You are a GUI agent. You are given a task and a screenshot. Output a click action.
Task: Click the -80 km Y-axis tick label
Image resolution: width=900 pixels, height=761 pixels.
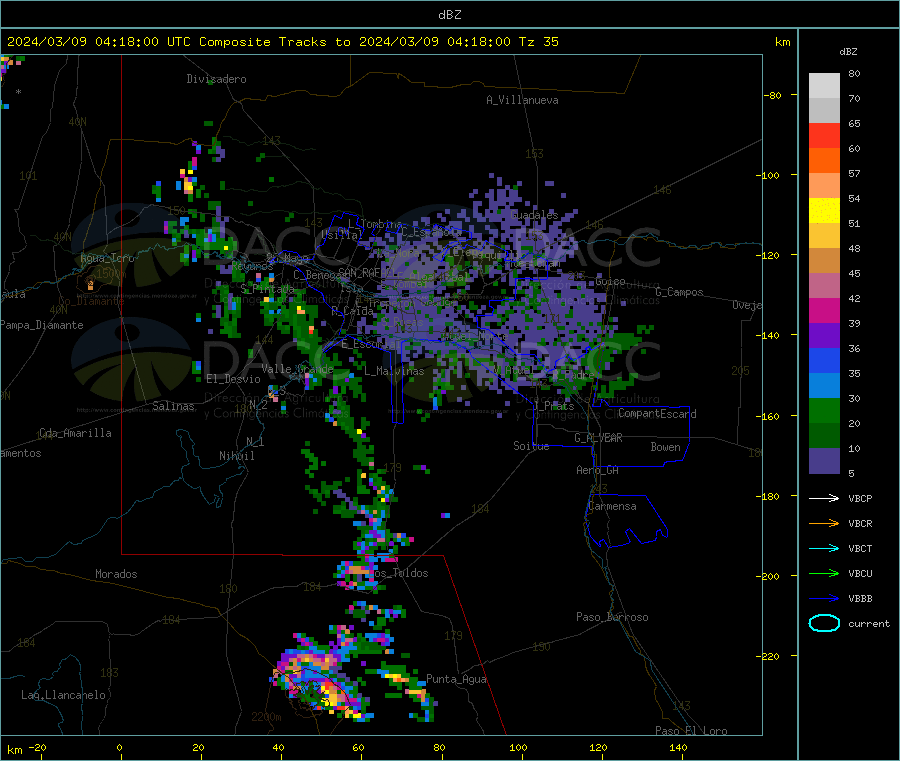click(x=772, y=95)
